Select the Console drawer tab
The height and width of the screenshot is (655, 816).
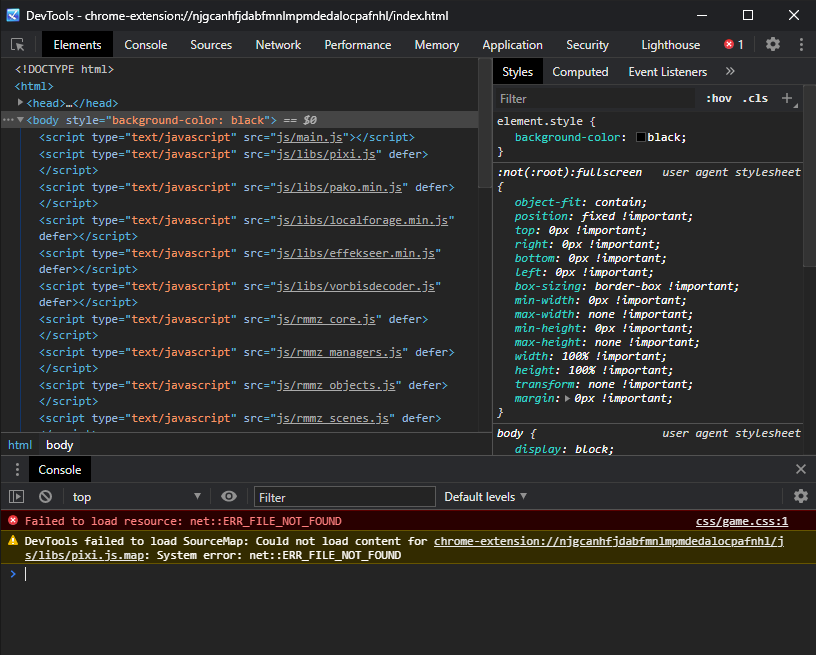point(60,470)
